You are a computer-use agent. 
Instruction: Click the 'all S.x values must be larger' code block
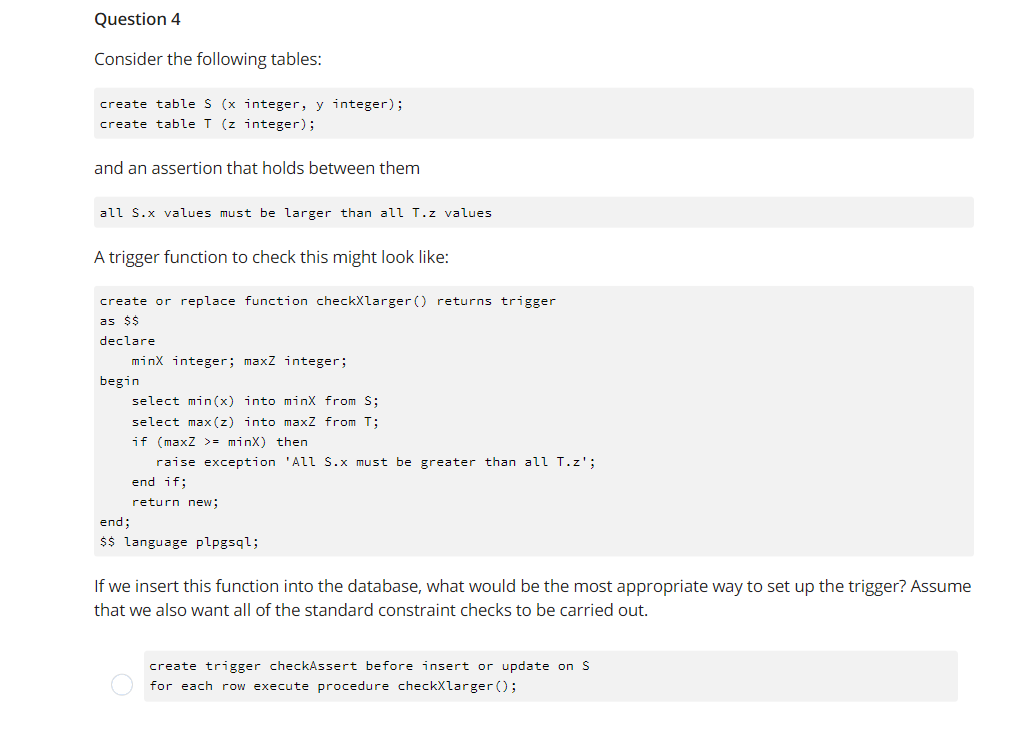(x=534, y=212)
